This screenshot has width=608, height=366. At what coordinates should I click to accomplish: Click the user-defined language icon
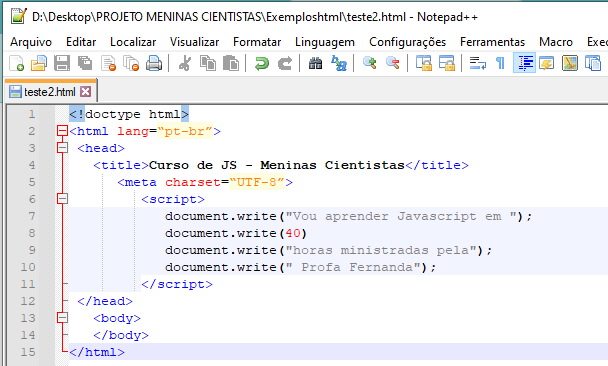tap(547, 63)
